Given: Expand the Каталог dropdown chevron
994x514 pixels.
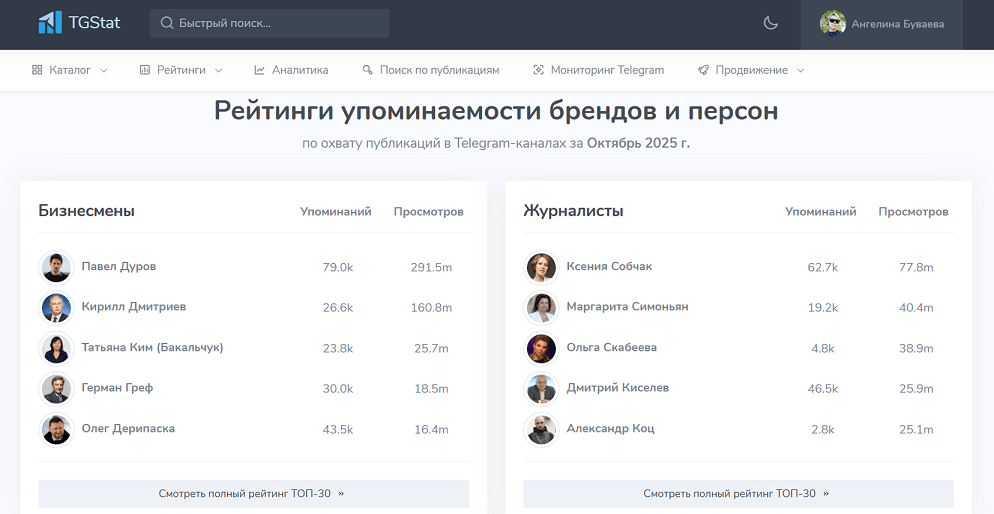Looking at the screenshot, I should [104, 70].
